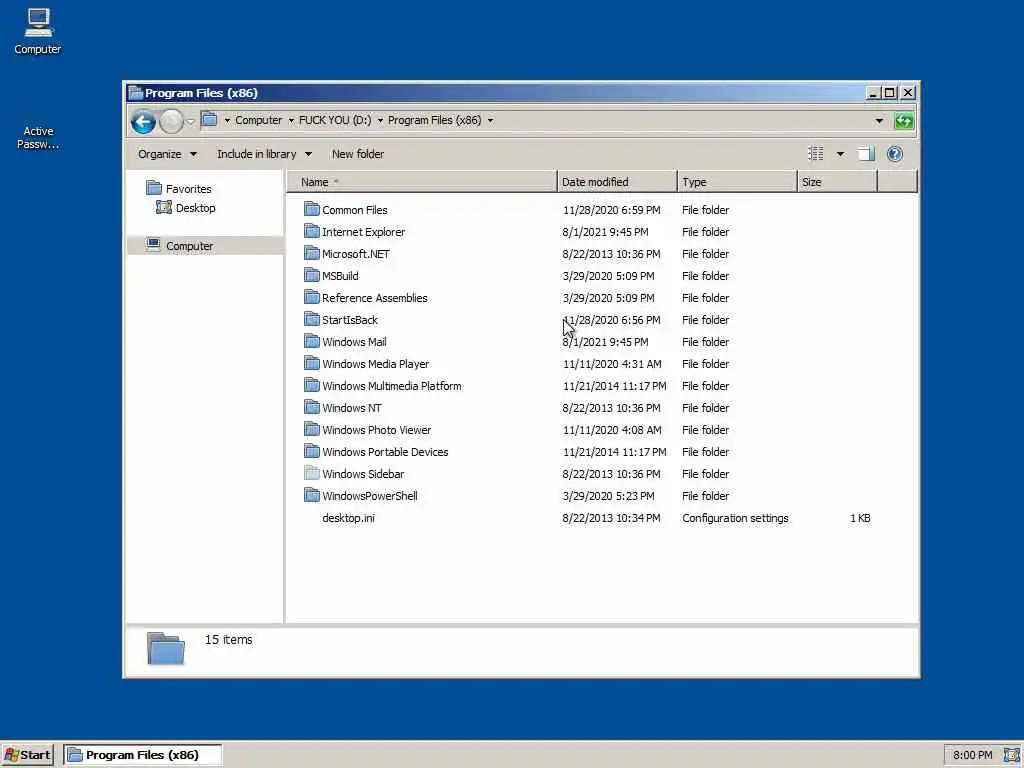Click the Program Files (x86) taskbar button
The width and height of the screenshot is (1024, 768).
[142, 755]
